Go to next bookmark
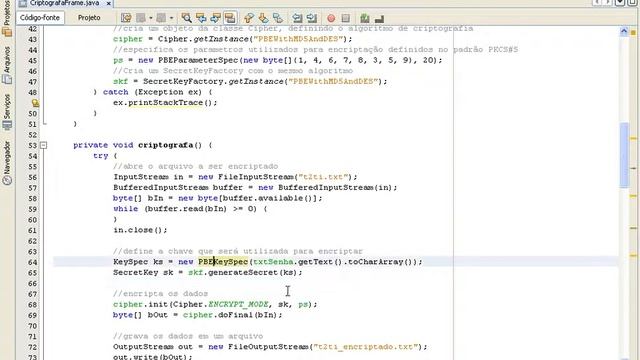Screen dimensions: 640x360 [263, 18]
